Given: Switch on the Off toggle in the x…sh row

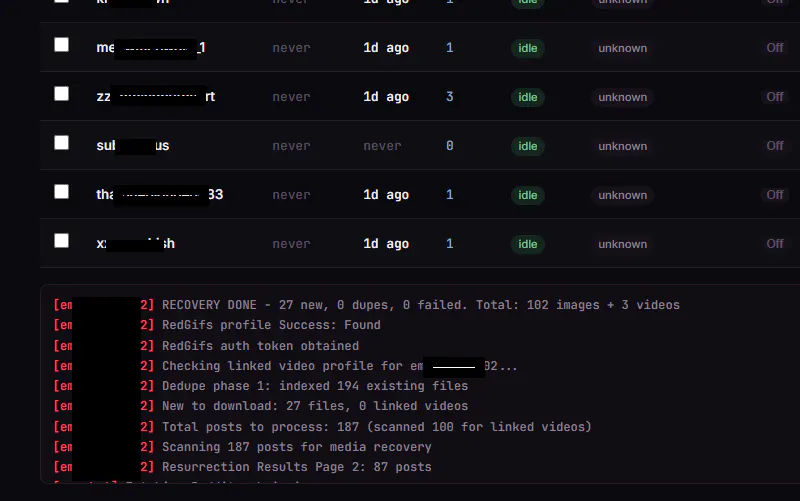Looking at the screenshot, I should pos(774,244).
